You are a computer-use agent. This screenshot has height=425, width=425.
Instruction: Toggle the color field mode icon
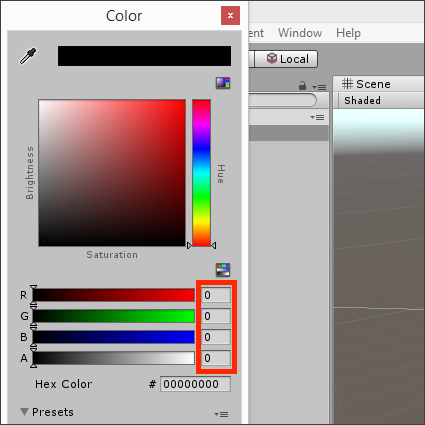click(x=223, y=83)
